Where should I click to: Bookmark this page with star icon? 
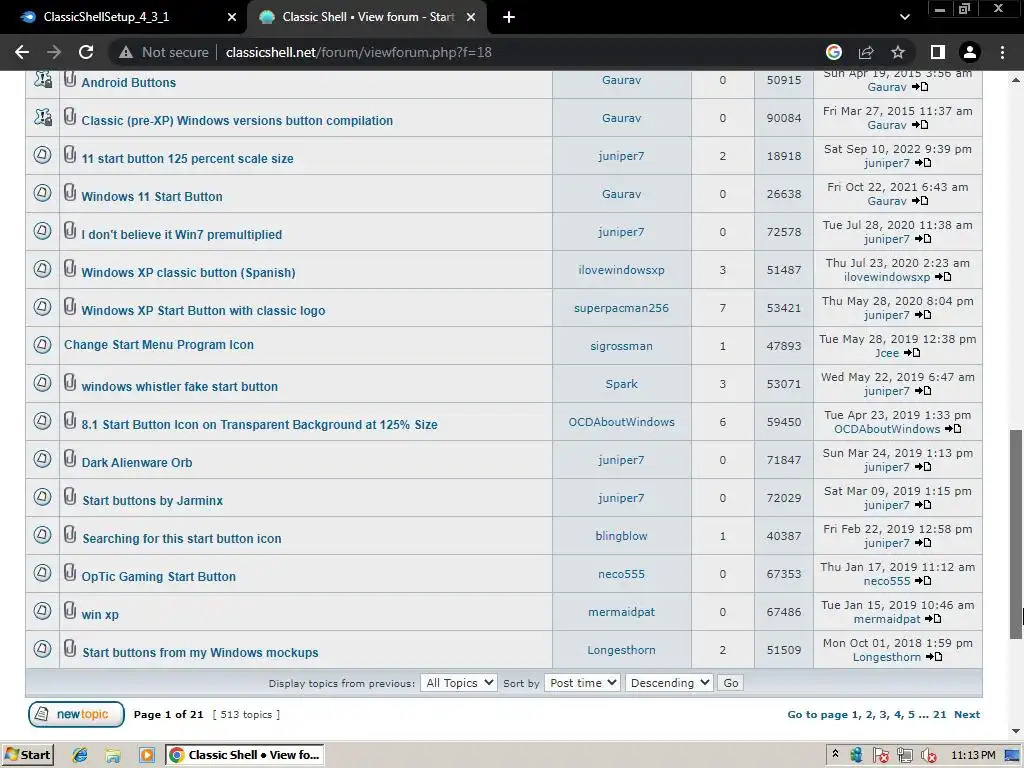pos(898,52)
